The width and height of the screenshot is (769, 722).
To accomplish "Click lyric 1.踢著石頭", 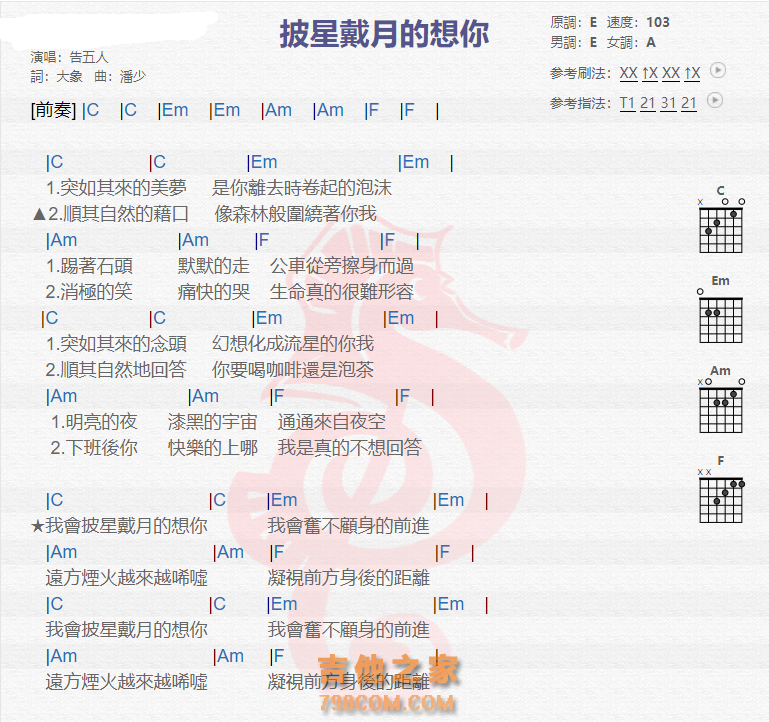I will pos(89,266).
